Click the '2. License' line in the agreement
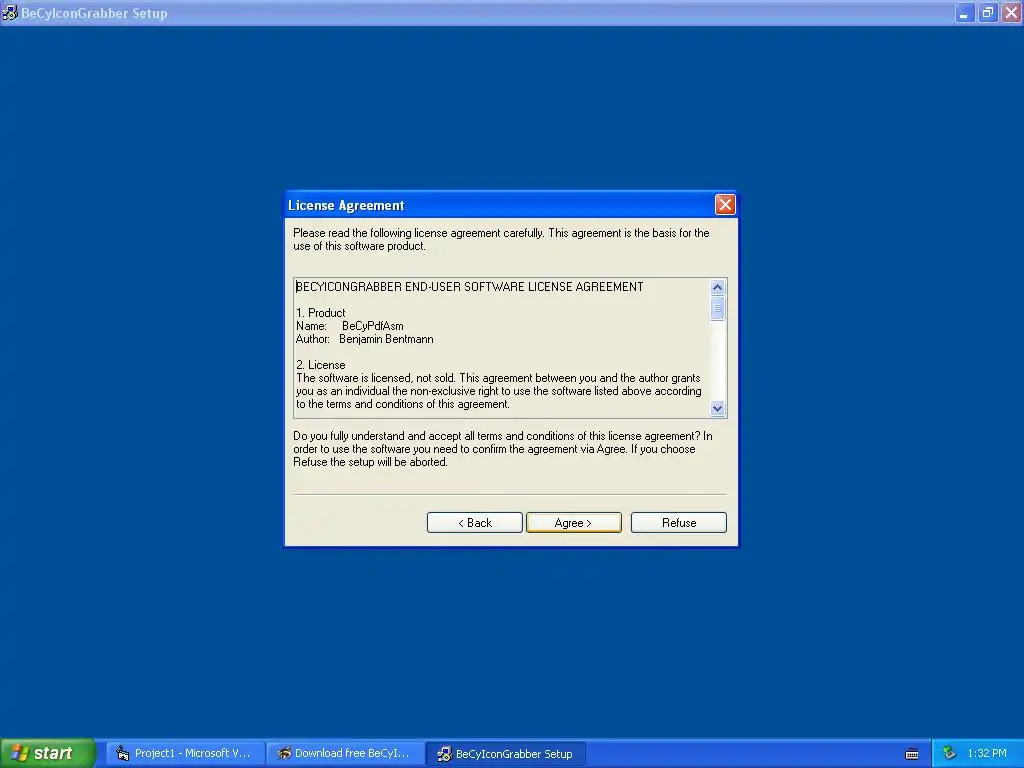This screenshot has height=768, width=1024. [321, 365]
